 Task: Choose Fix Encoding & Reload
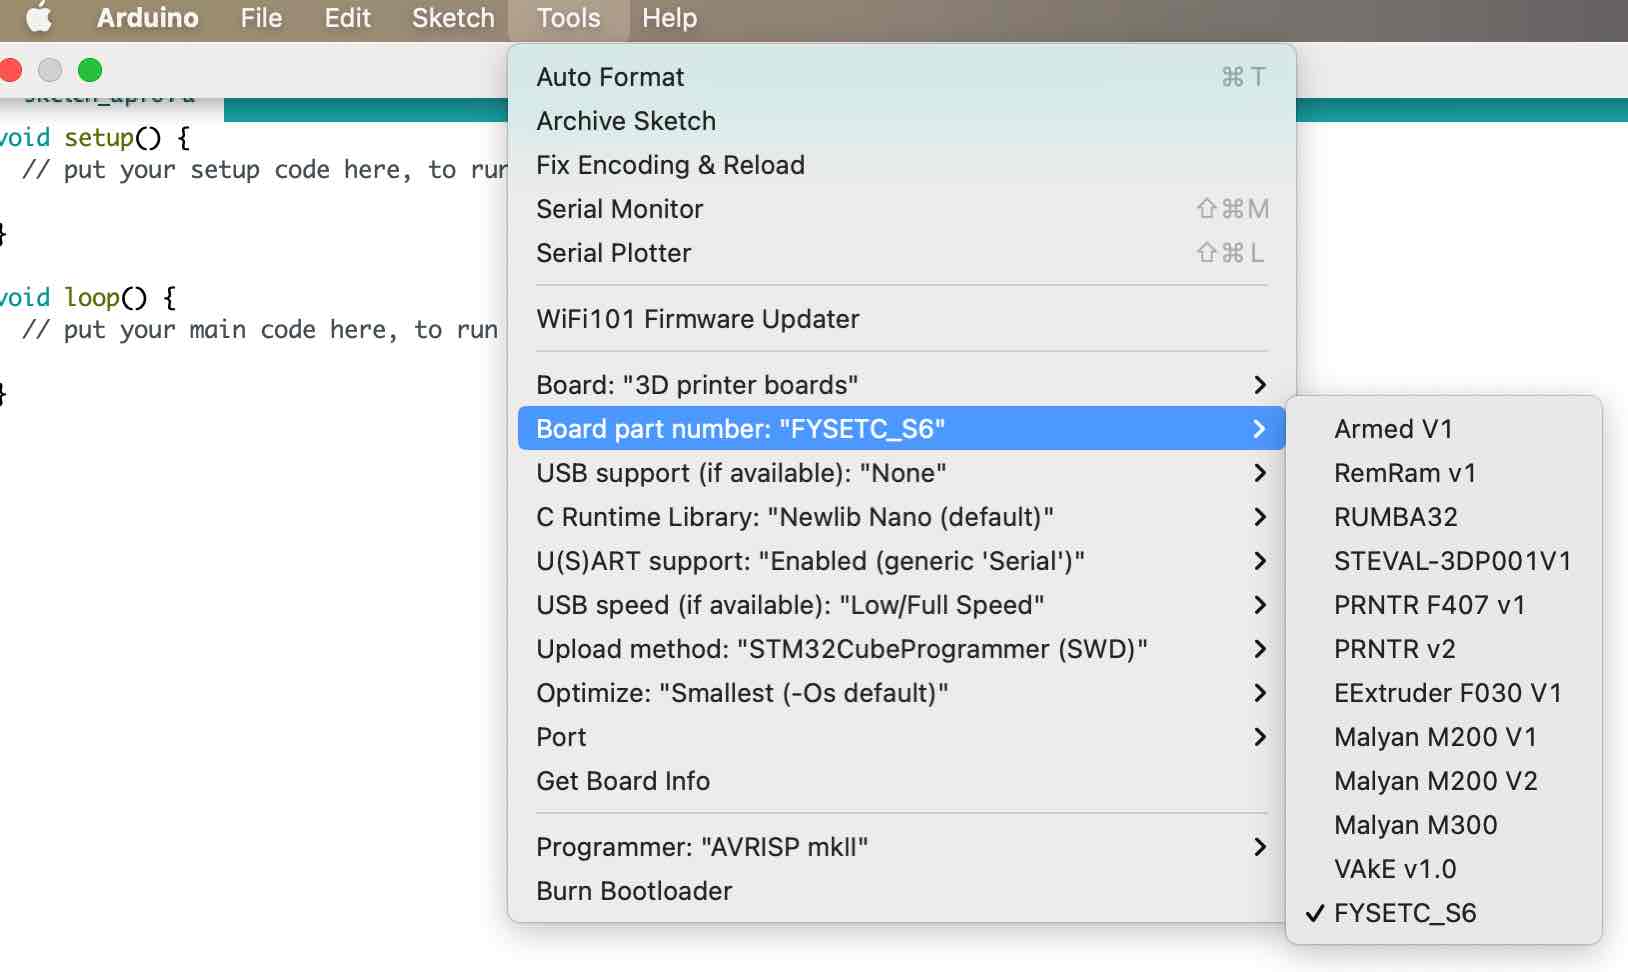902,165
